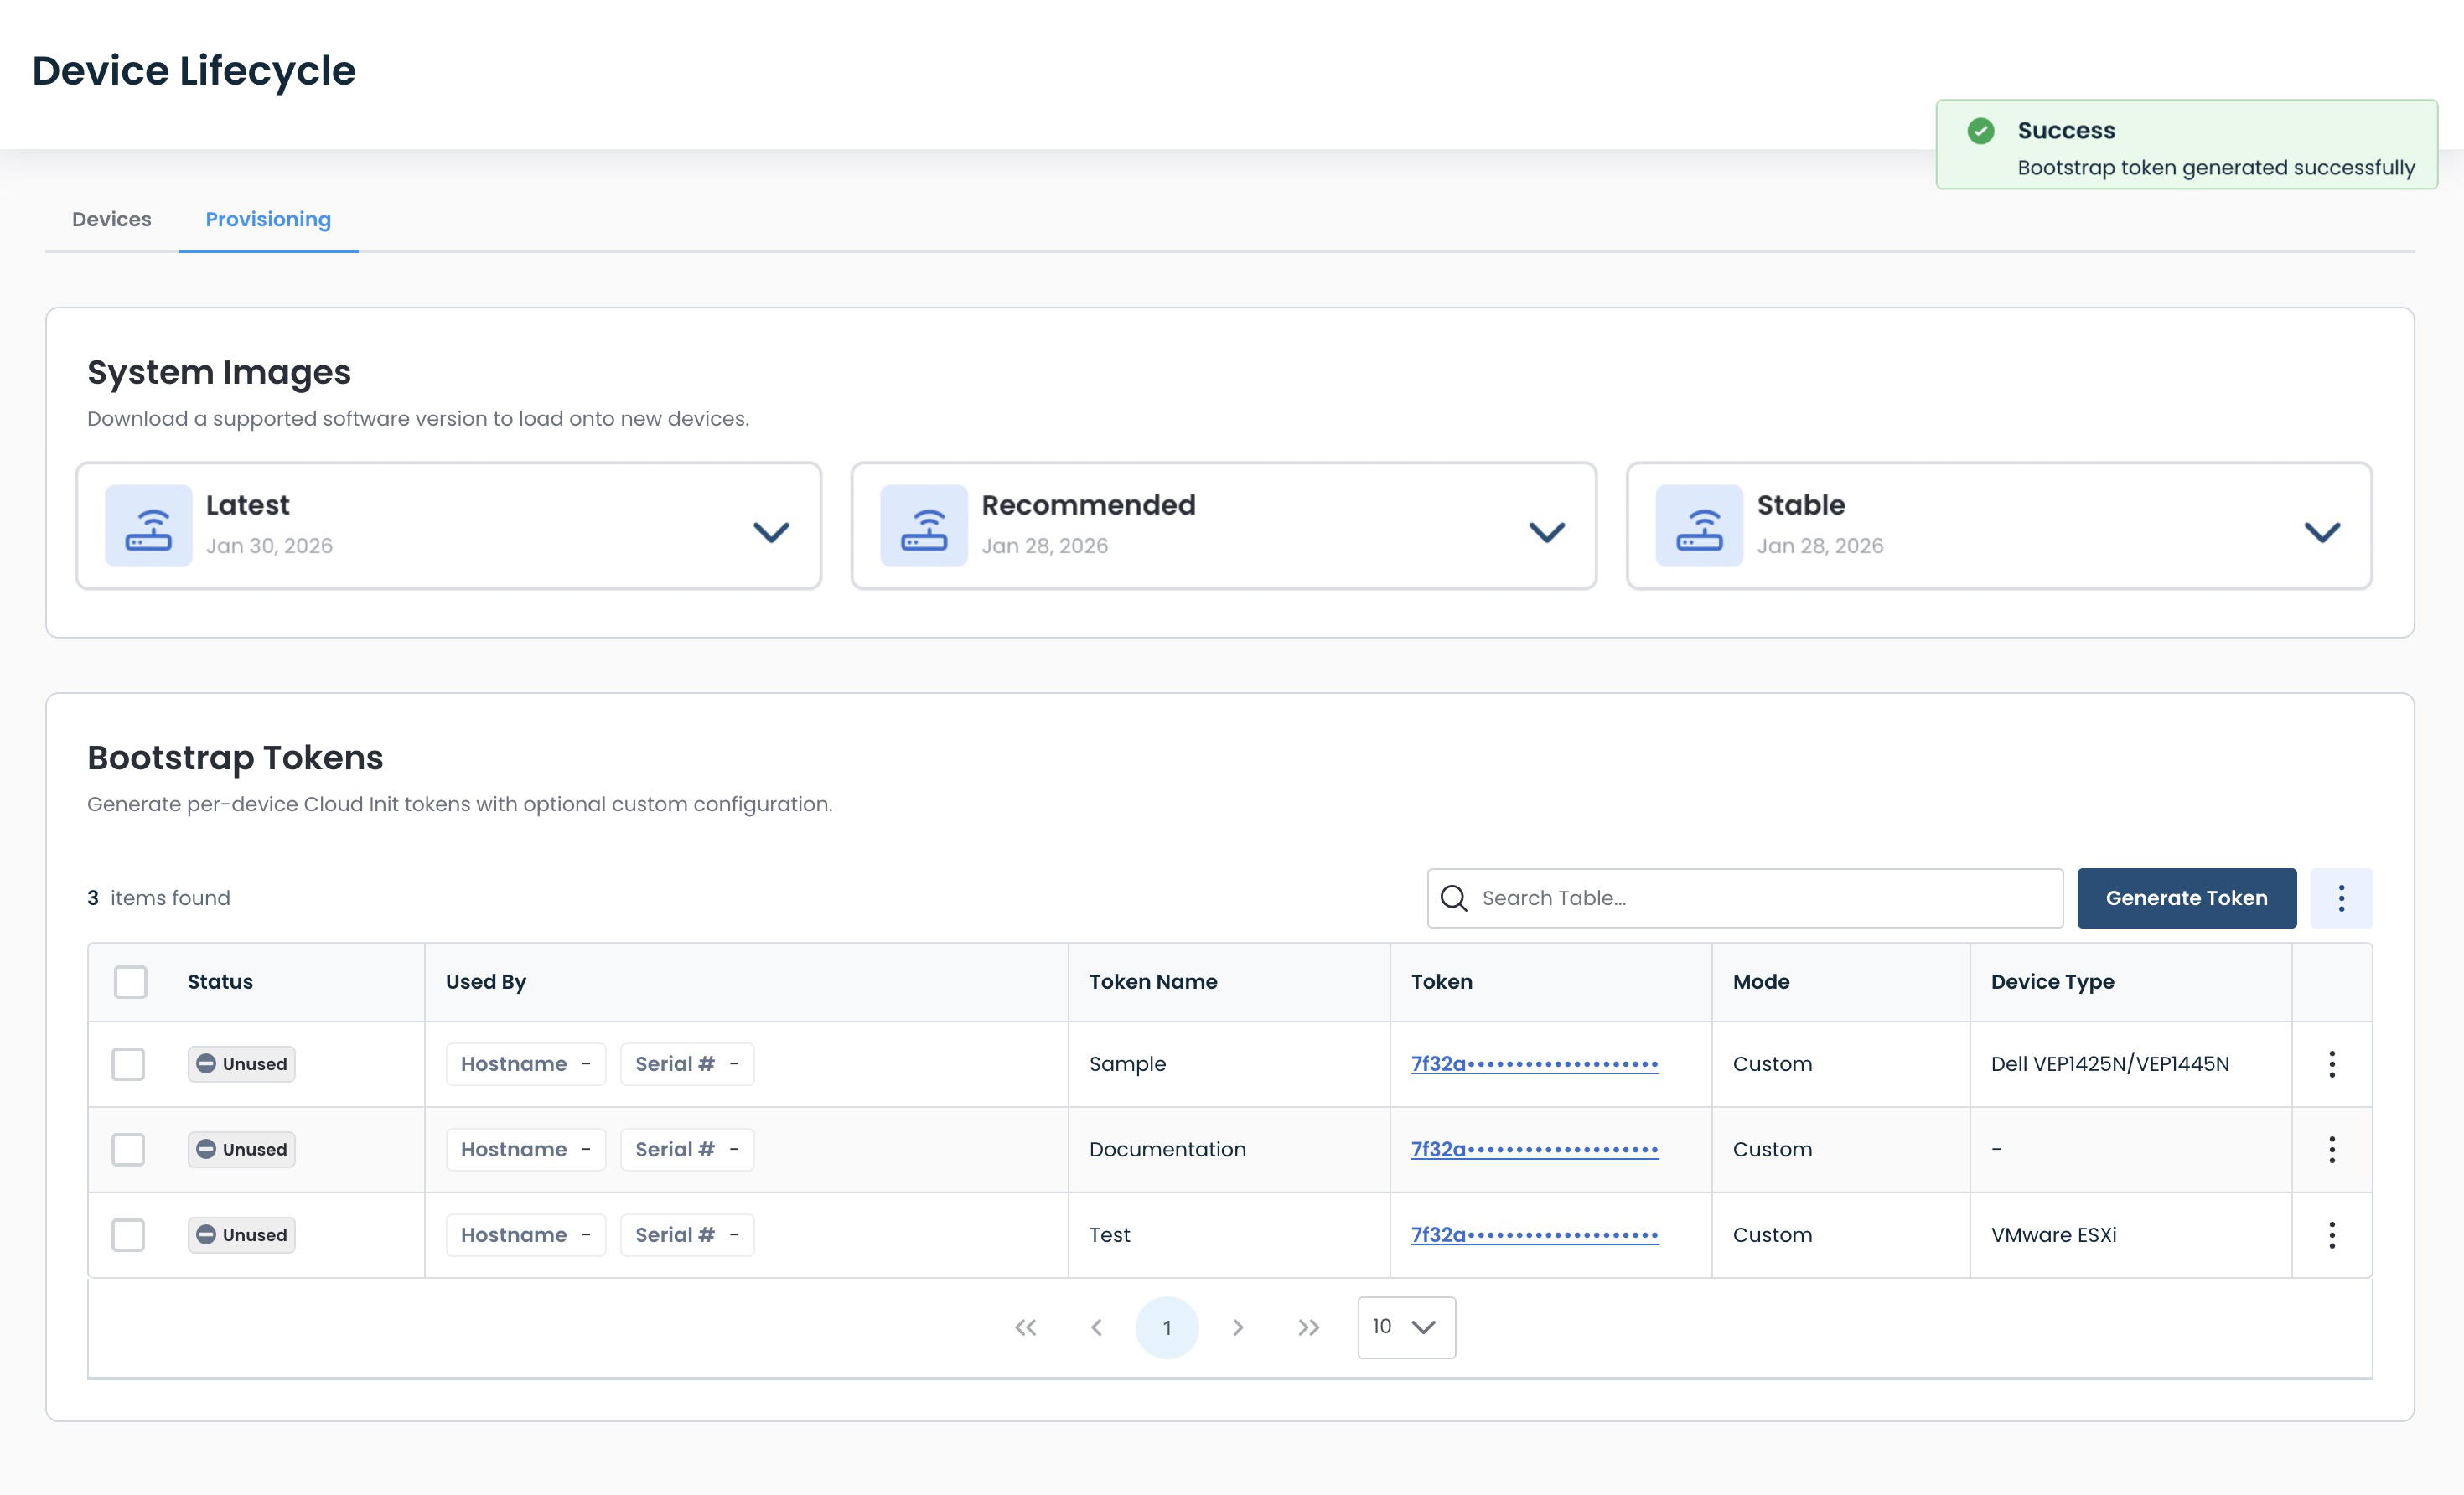Open row actions menu for Documentation token
The width and height of the screenshot is (2464, 1495).
(2332, 1150)
